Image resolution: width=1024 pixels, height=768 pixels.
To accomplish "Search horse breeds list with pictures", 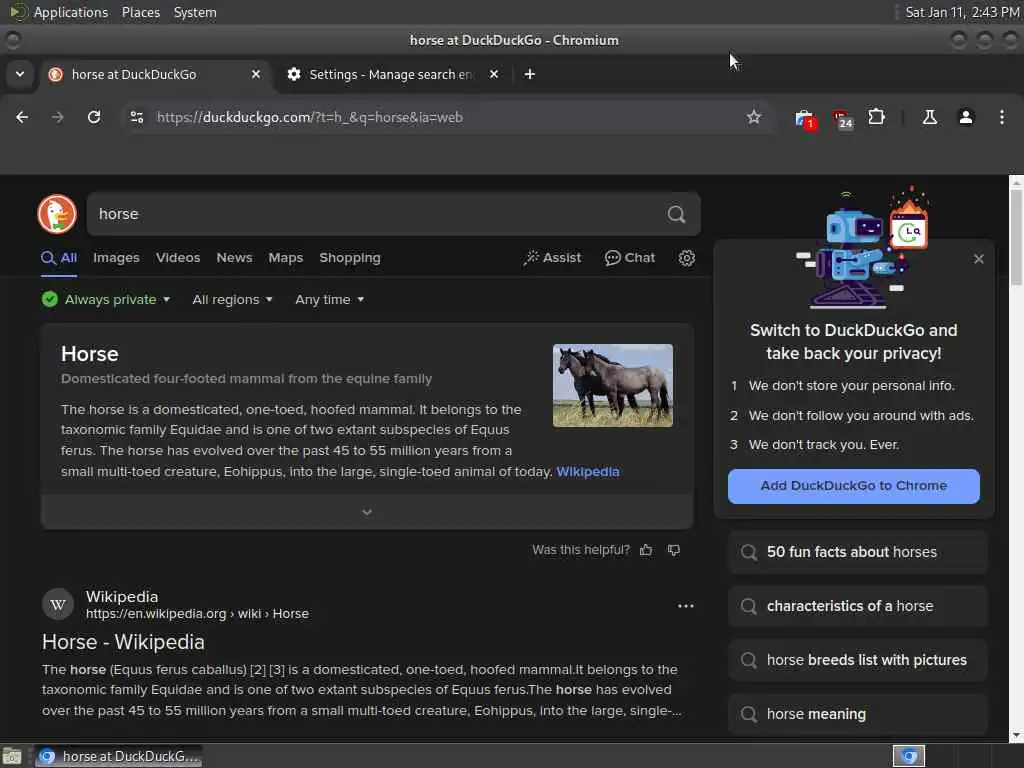I will (x=857, y=660).
